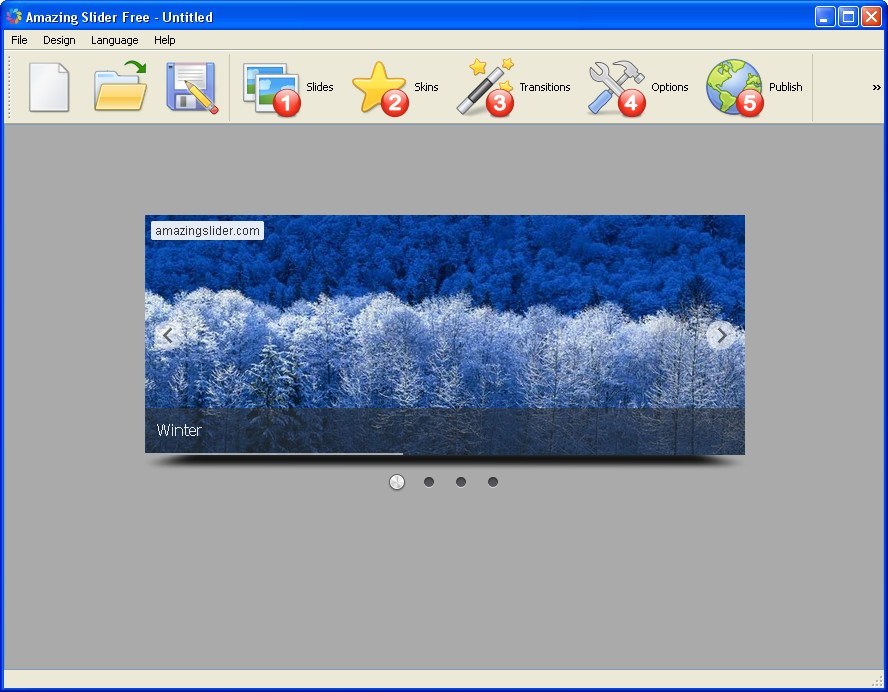
Task: Advance using the next slide arrow
Action: (x=722, y=335)
